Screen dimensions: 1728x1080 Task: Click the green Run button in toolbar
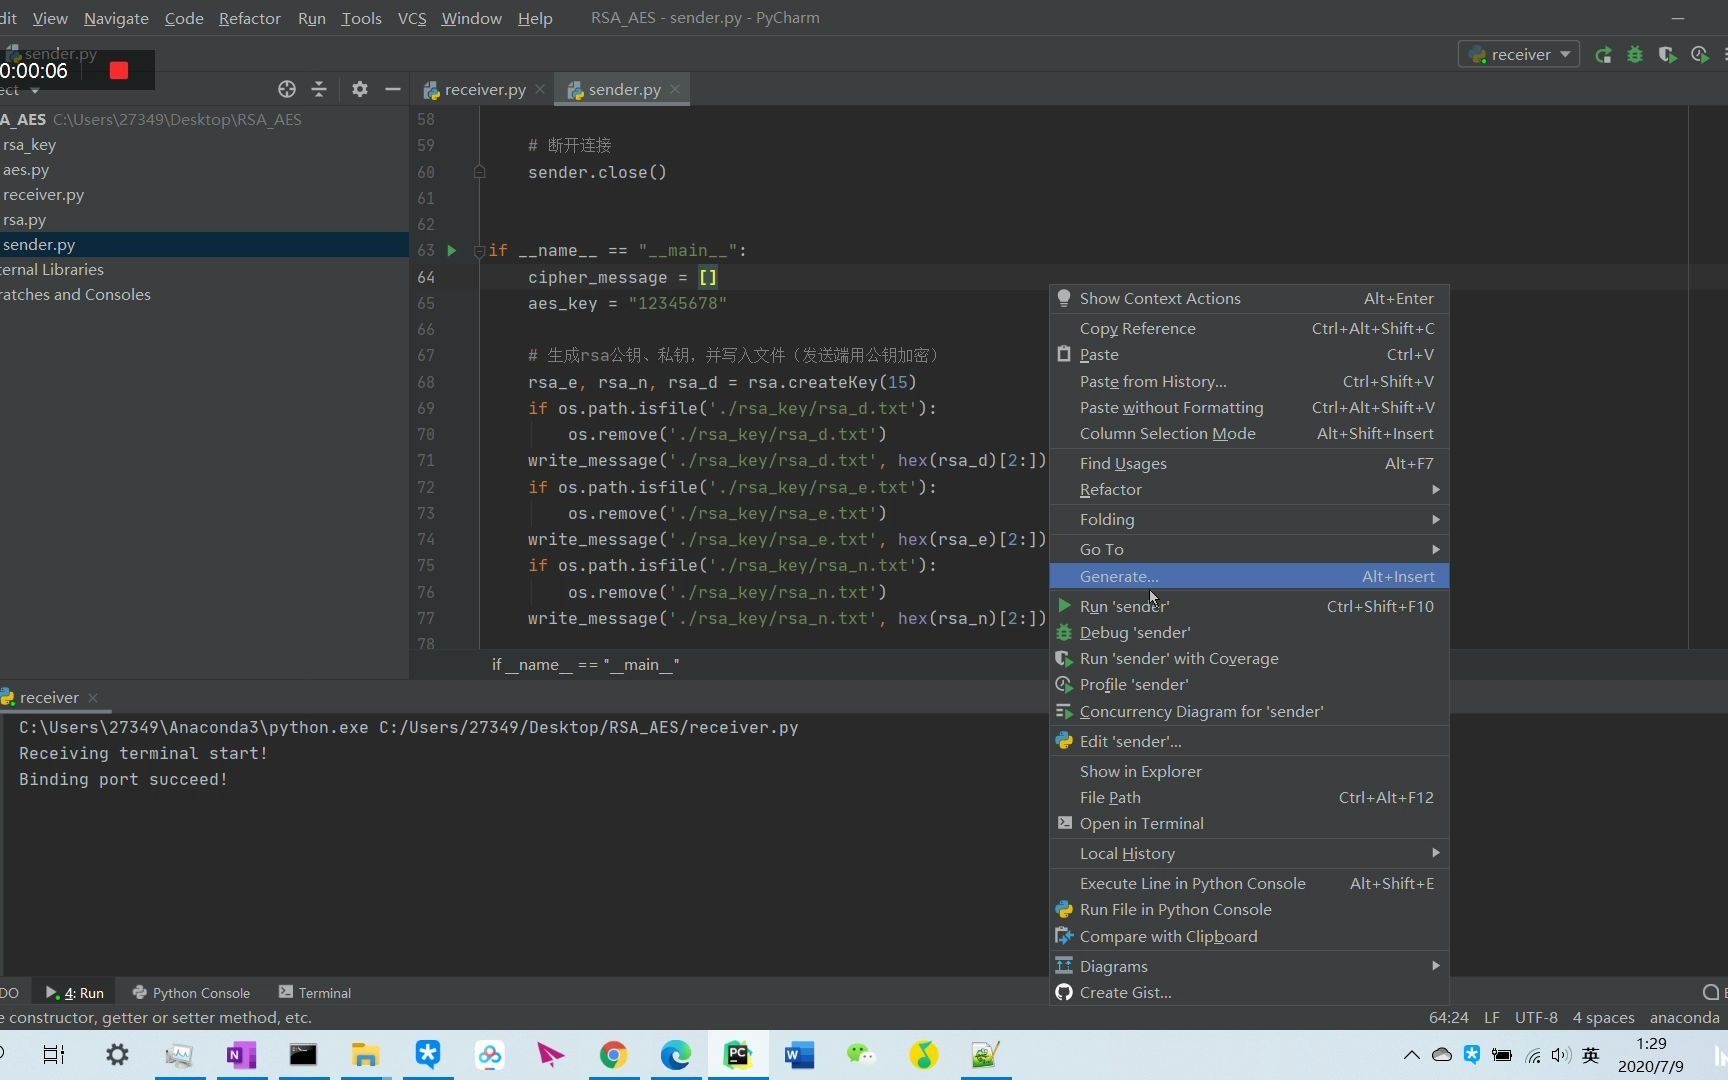[x=1603, y=55]
